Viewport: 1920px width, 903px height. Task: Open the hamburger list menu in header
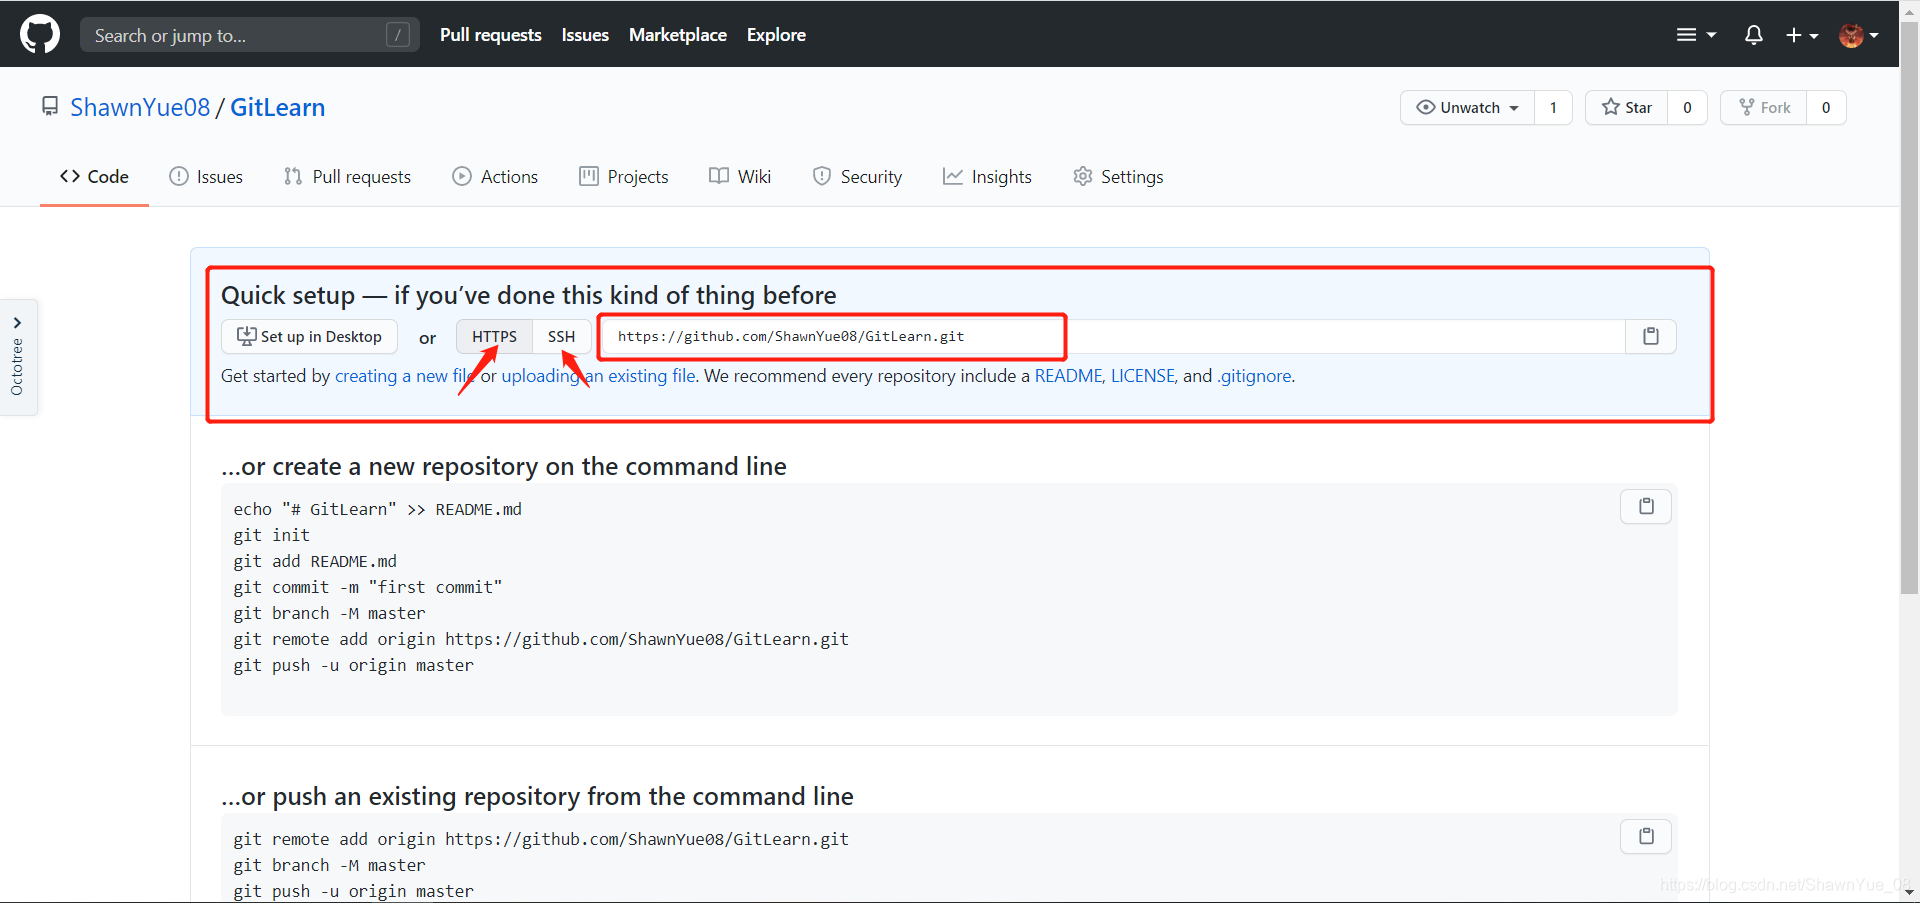pyautogui.click(x=1696, y=35)
